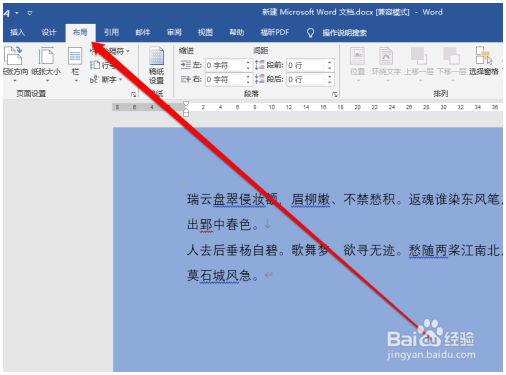Click the first-line indent marker on ruler
This screenshot has width=506, height=375.
click(186, 104)
